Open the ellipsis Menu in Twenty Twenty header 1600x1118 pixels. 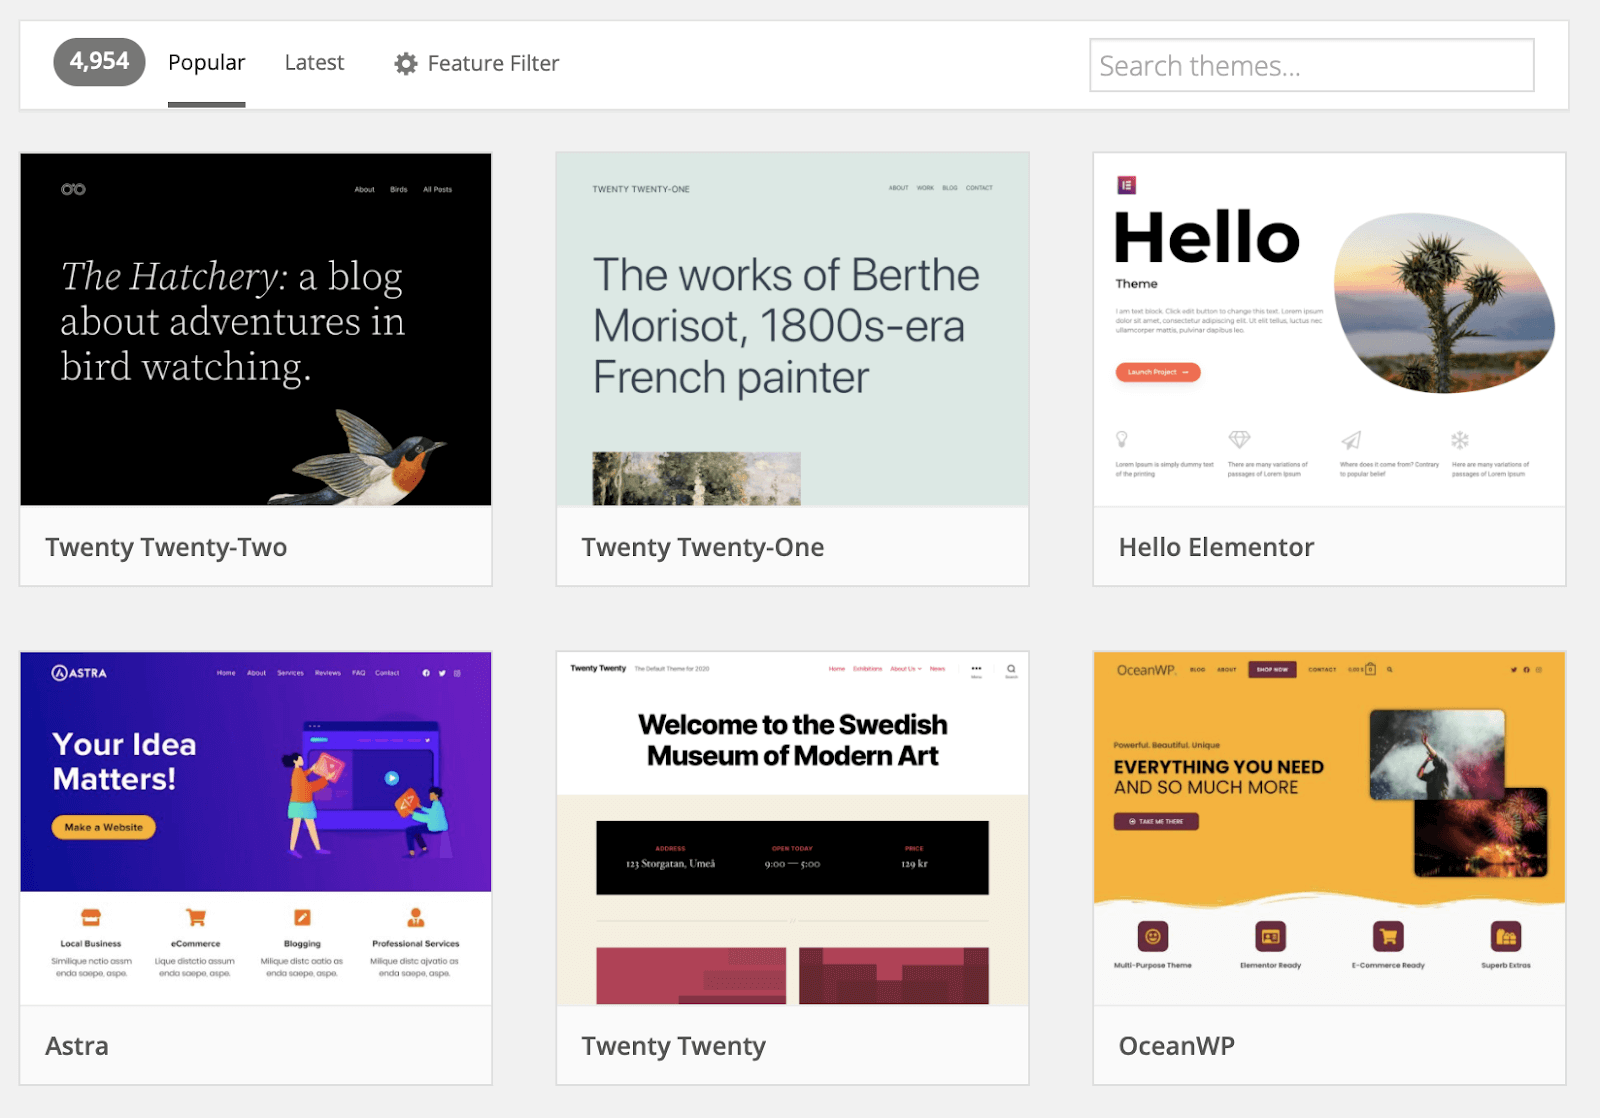tap(976, 668)
